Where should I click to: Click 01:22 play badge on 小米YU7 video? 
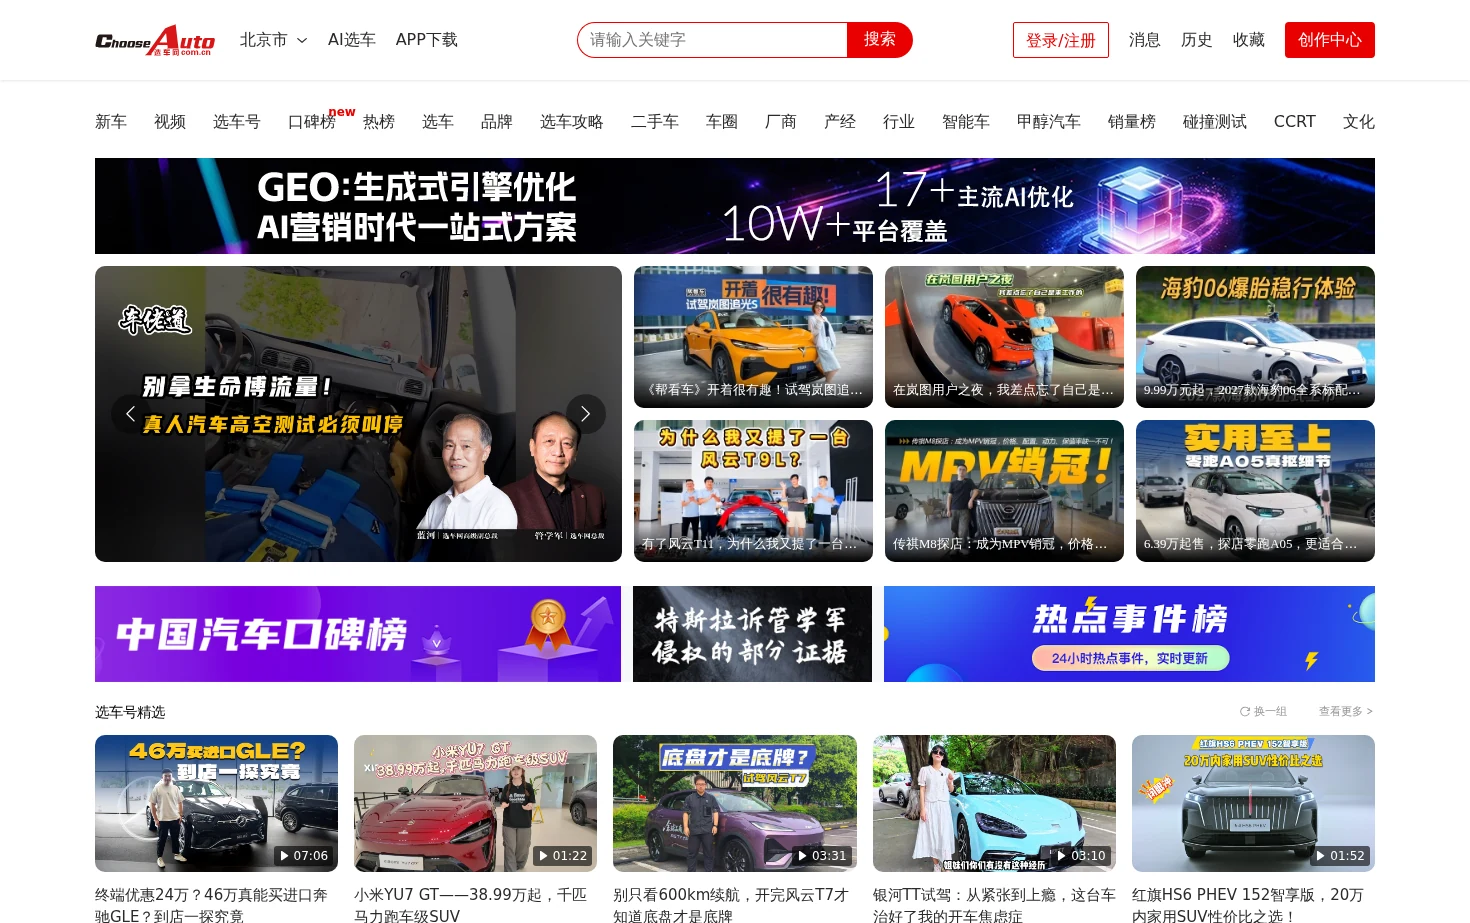[x=563, y=856]
